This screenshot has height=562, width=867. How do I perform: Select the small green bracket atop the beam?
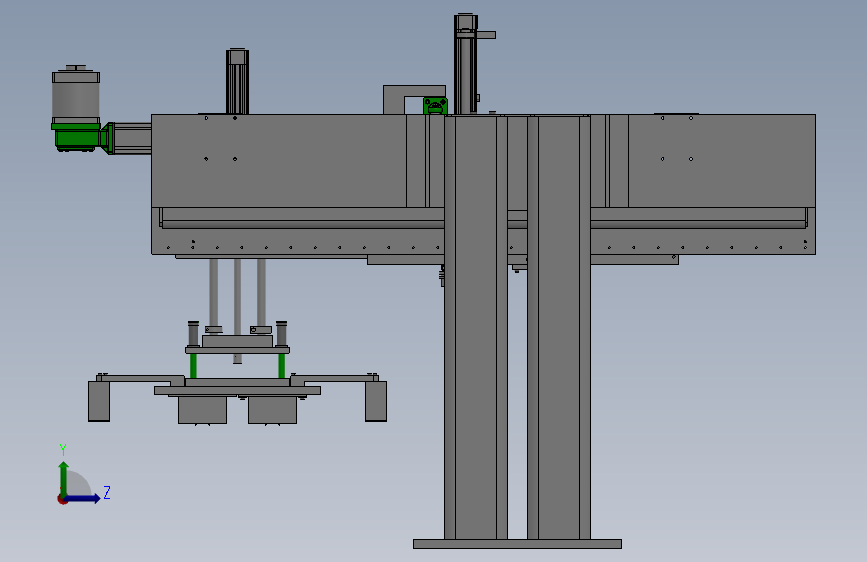(x=435, y=106)
